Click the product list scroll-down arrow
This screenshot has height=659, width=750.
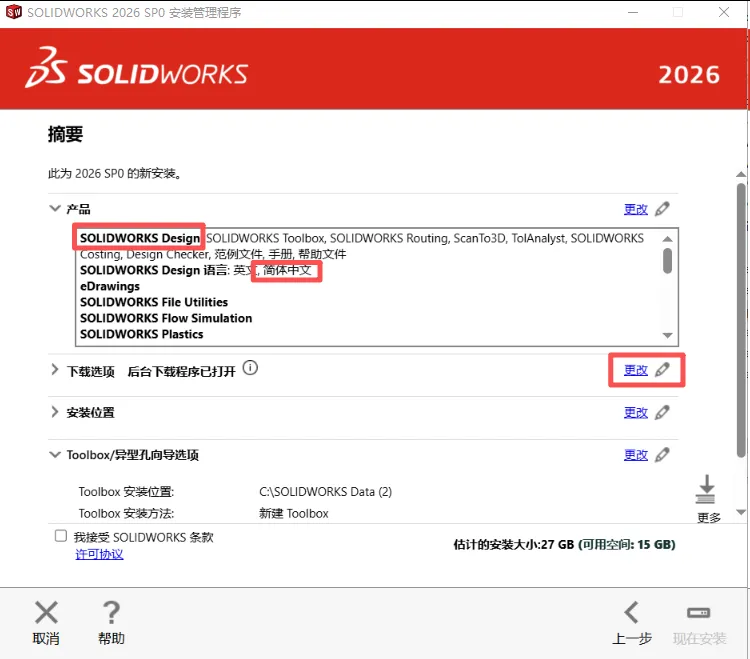click(x=668, y=335)
